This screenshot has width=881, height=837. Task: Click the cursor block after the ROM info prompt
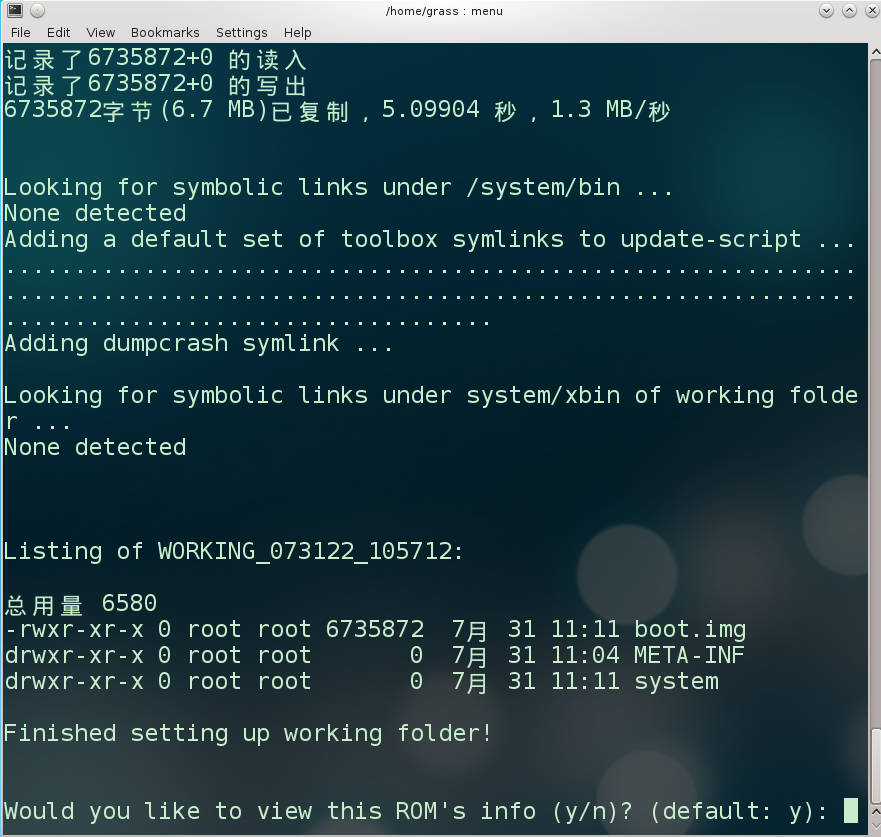(x=850, y=810)
